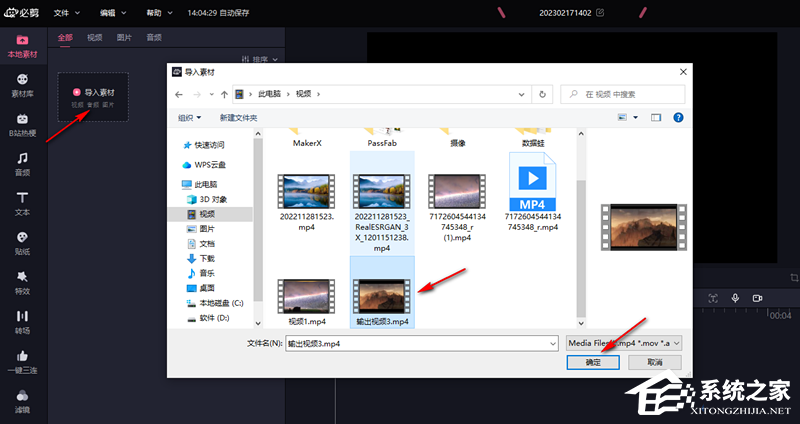Refresh the file dialog folder view
The width and height of the screenshot is (800, 424).
[542, 94]
